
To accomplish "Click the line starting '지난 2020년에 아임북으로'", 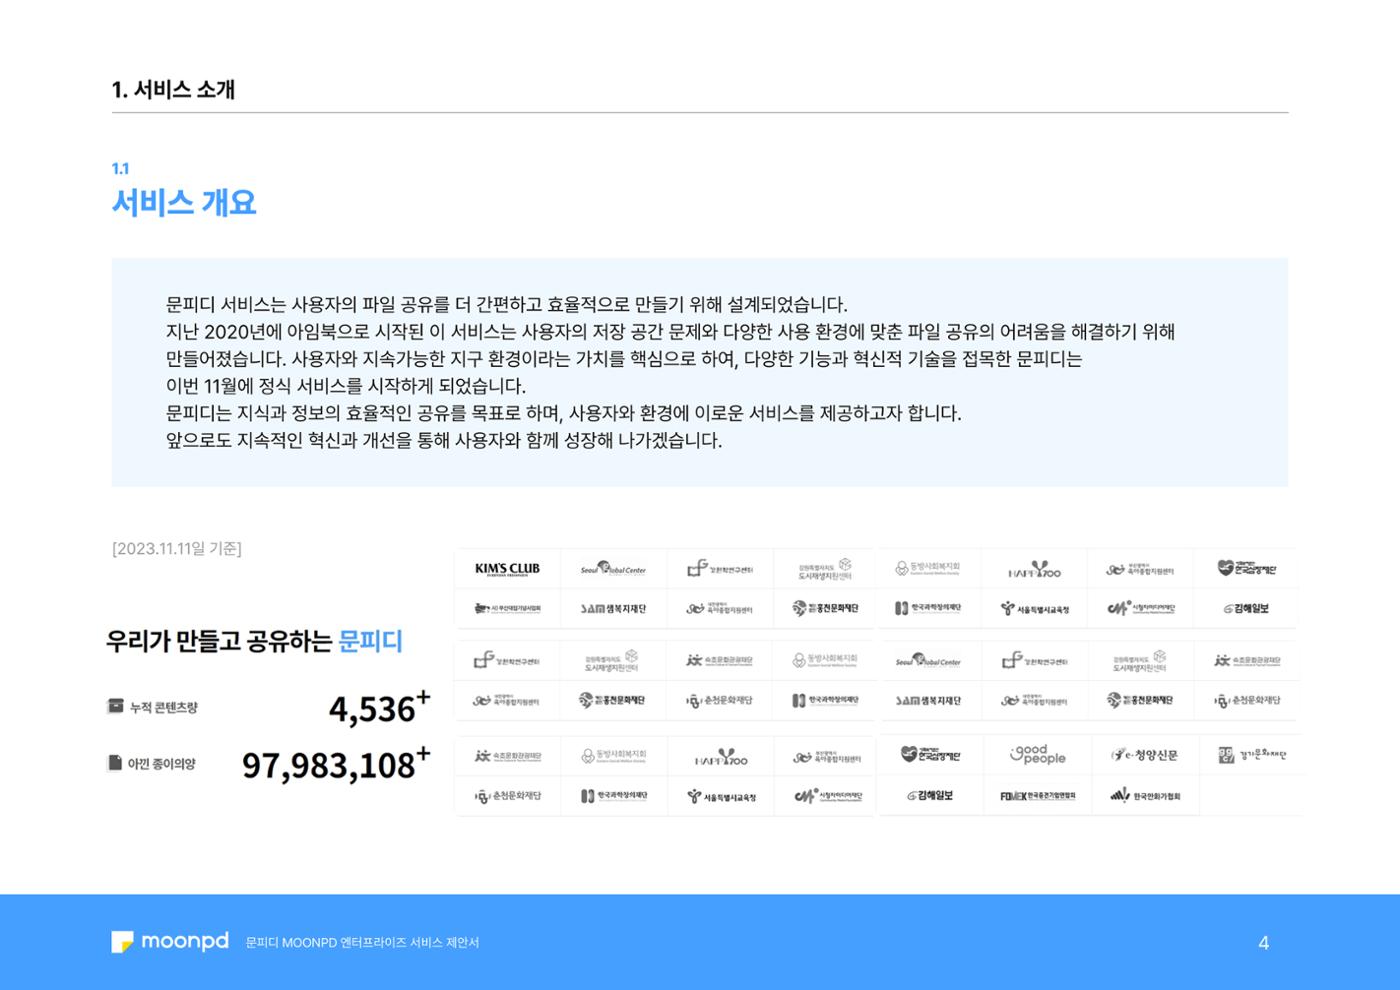I will 670,331.
